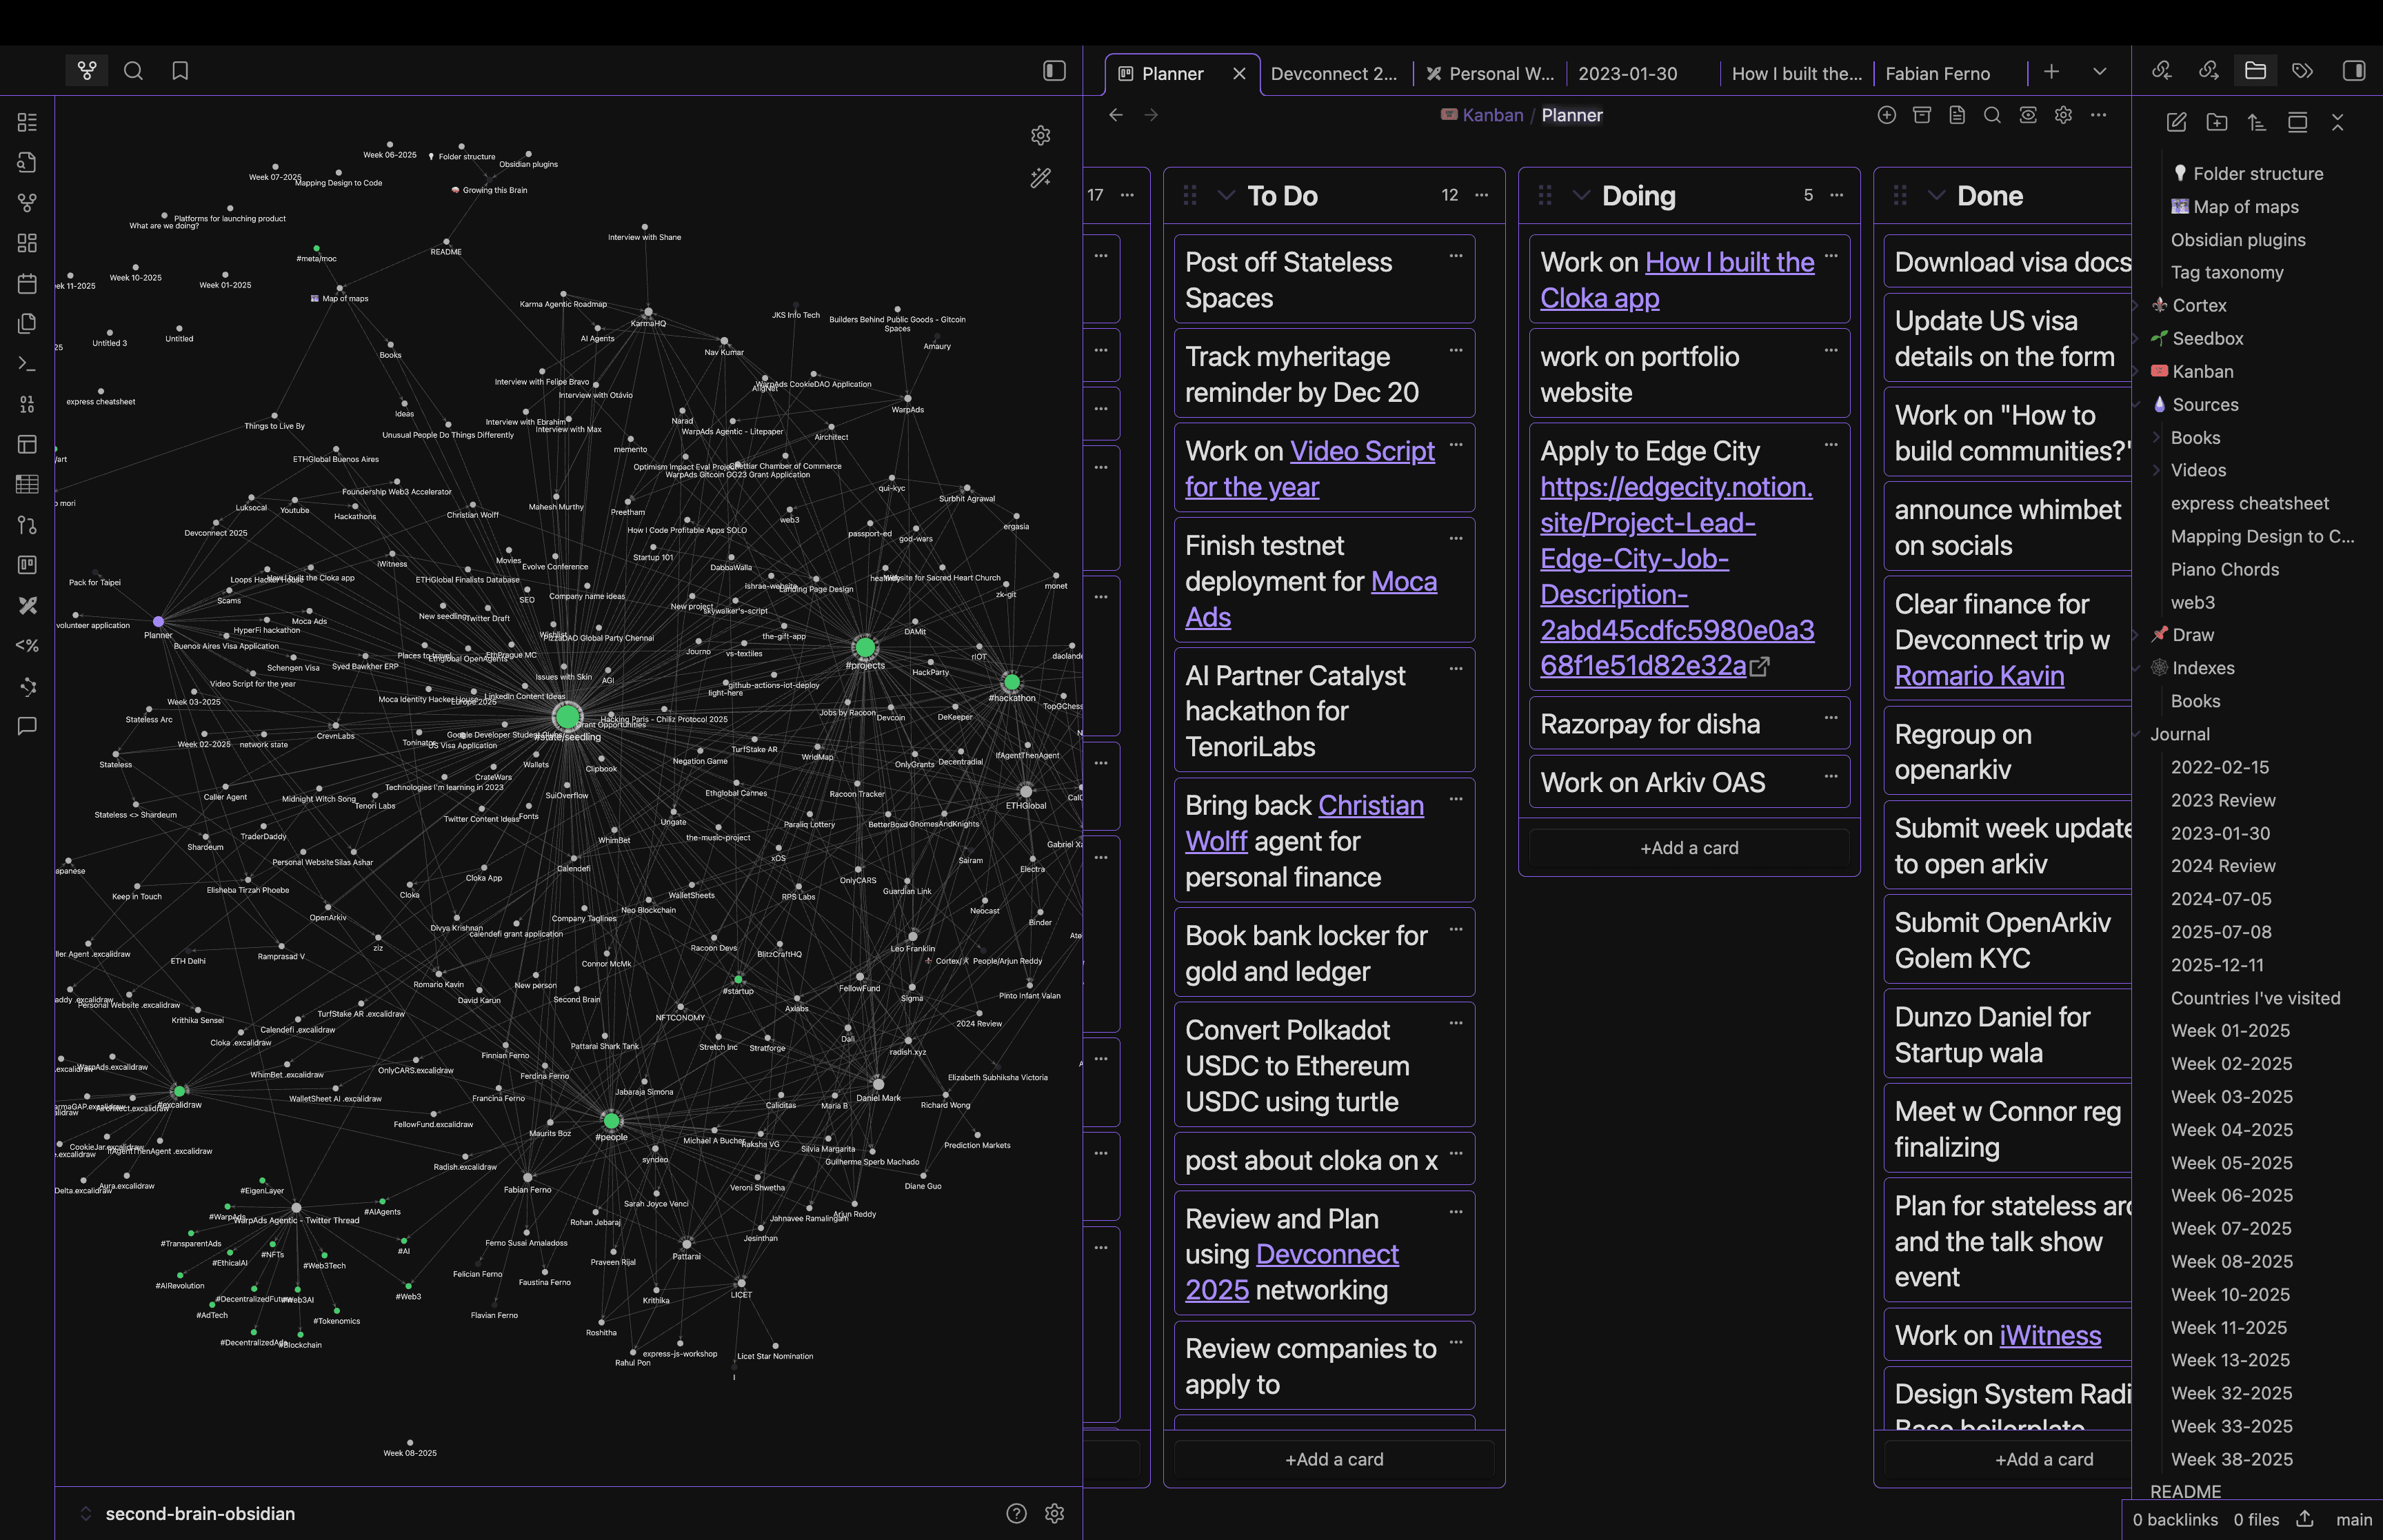Open the terminal icon in the left ribbon
Image resolution: width=2383 pixels, height=1540 pixels.
tap(27, 363)
